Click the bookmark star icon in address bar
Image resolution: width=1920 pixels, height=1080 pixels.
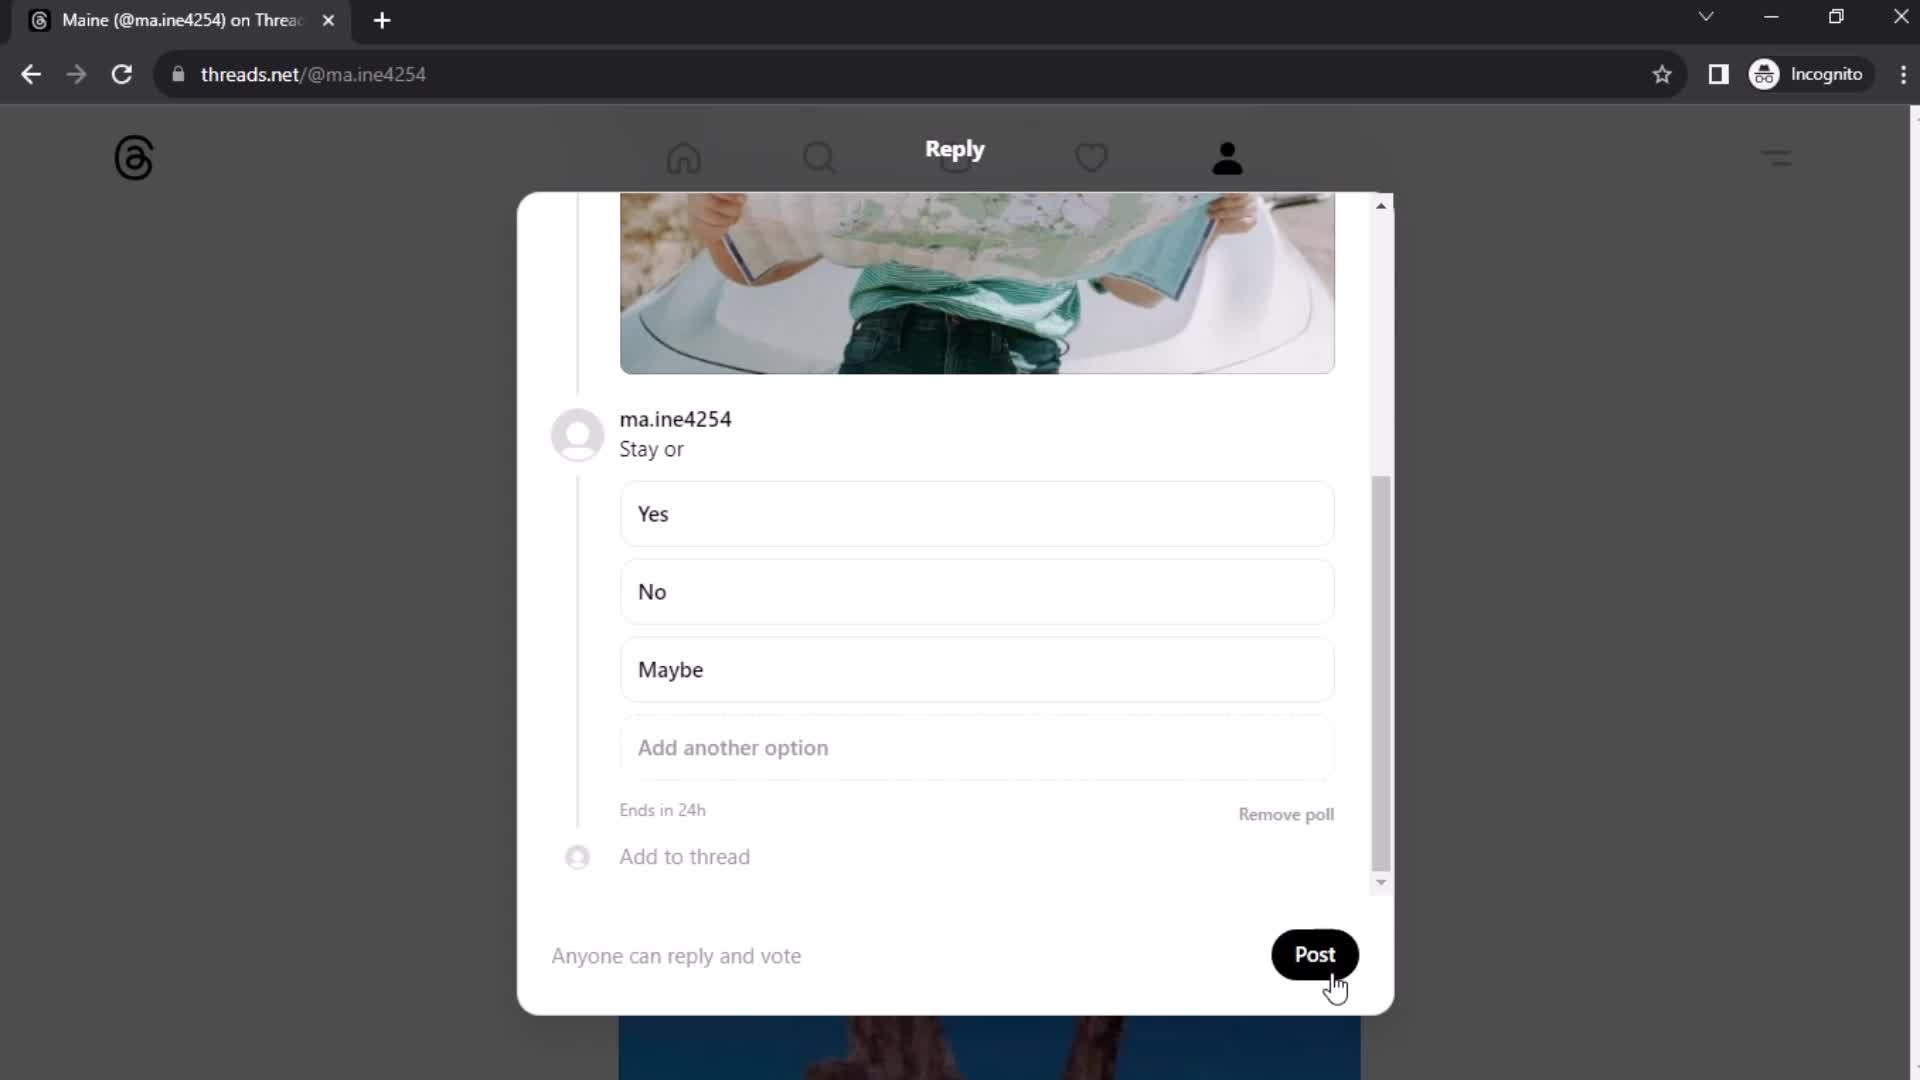1662,74
